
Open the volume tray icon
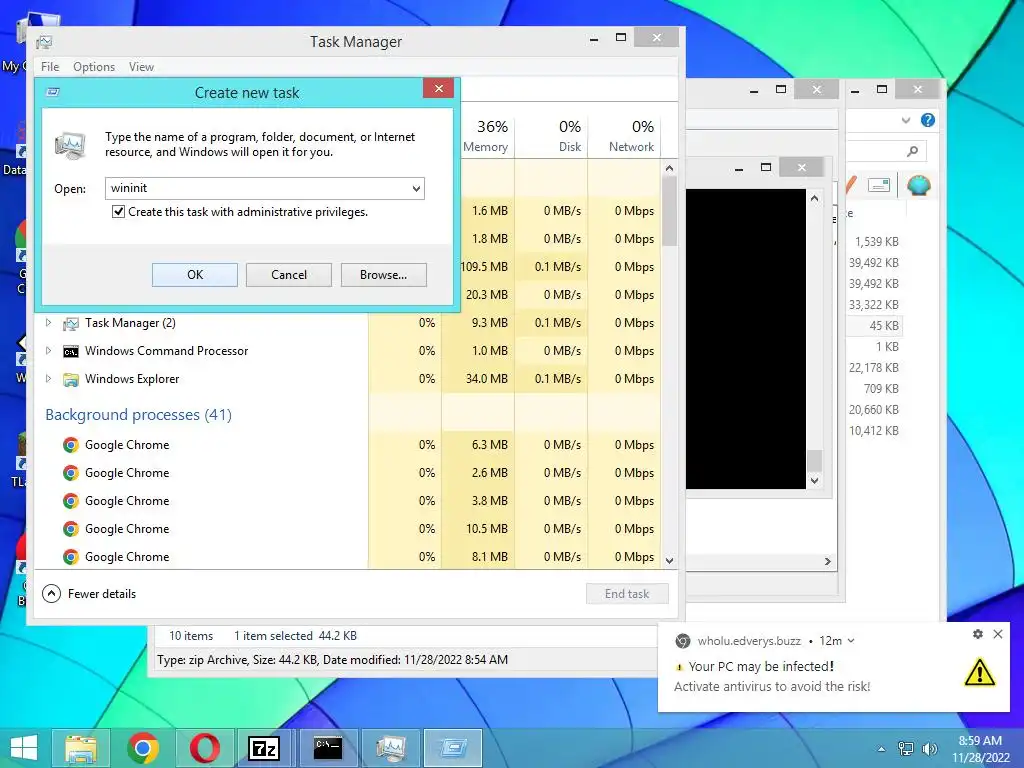click(929, 749)
